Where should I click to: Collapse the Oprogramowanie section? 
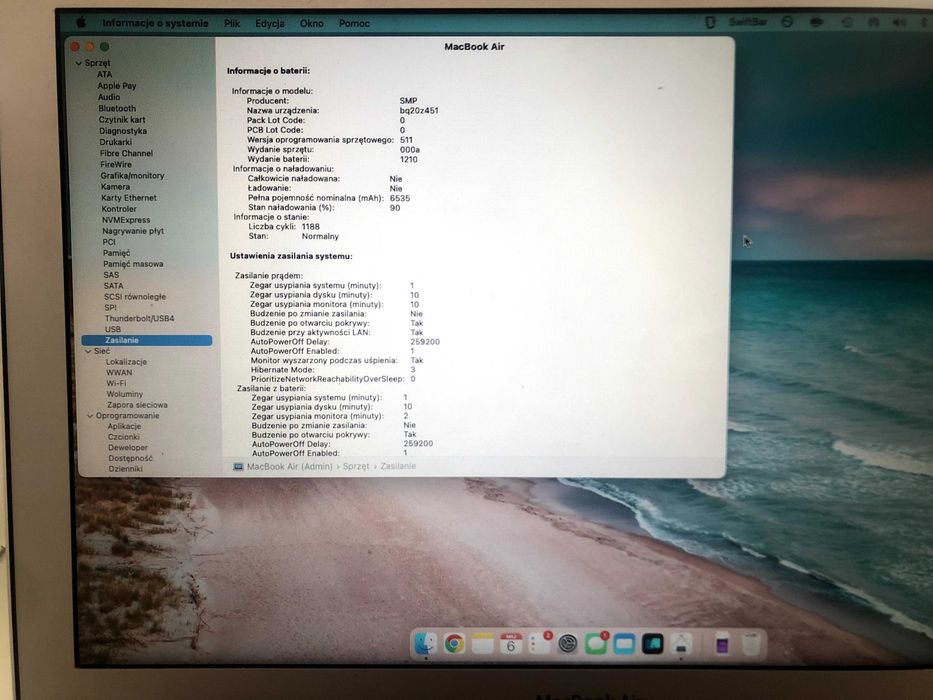click(90, 415)
